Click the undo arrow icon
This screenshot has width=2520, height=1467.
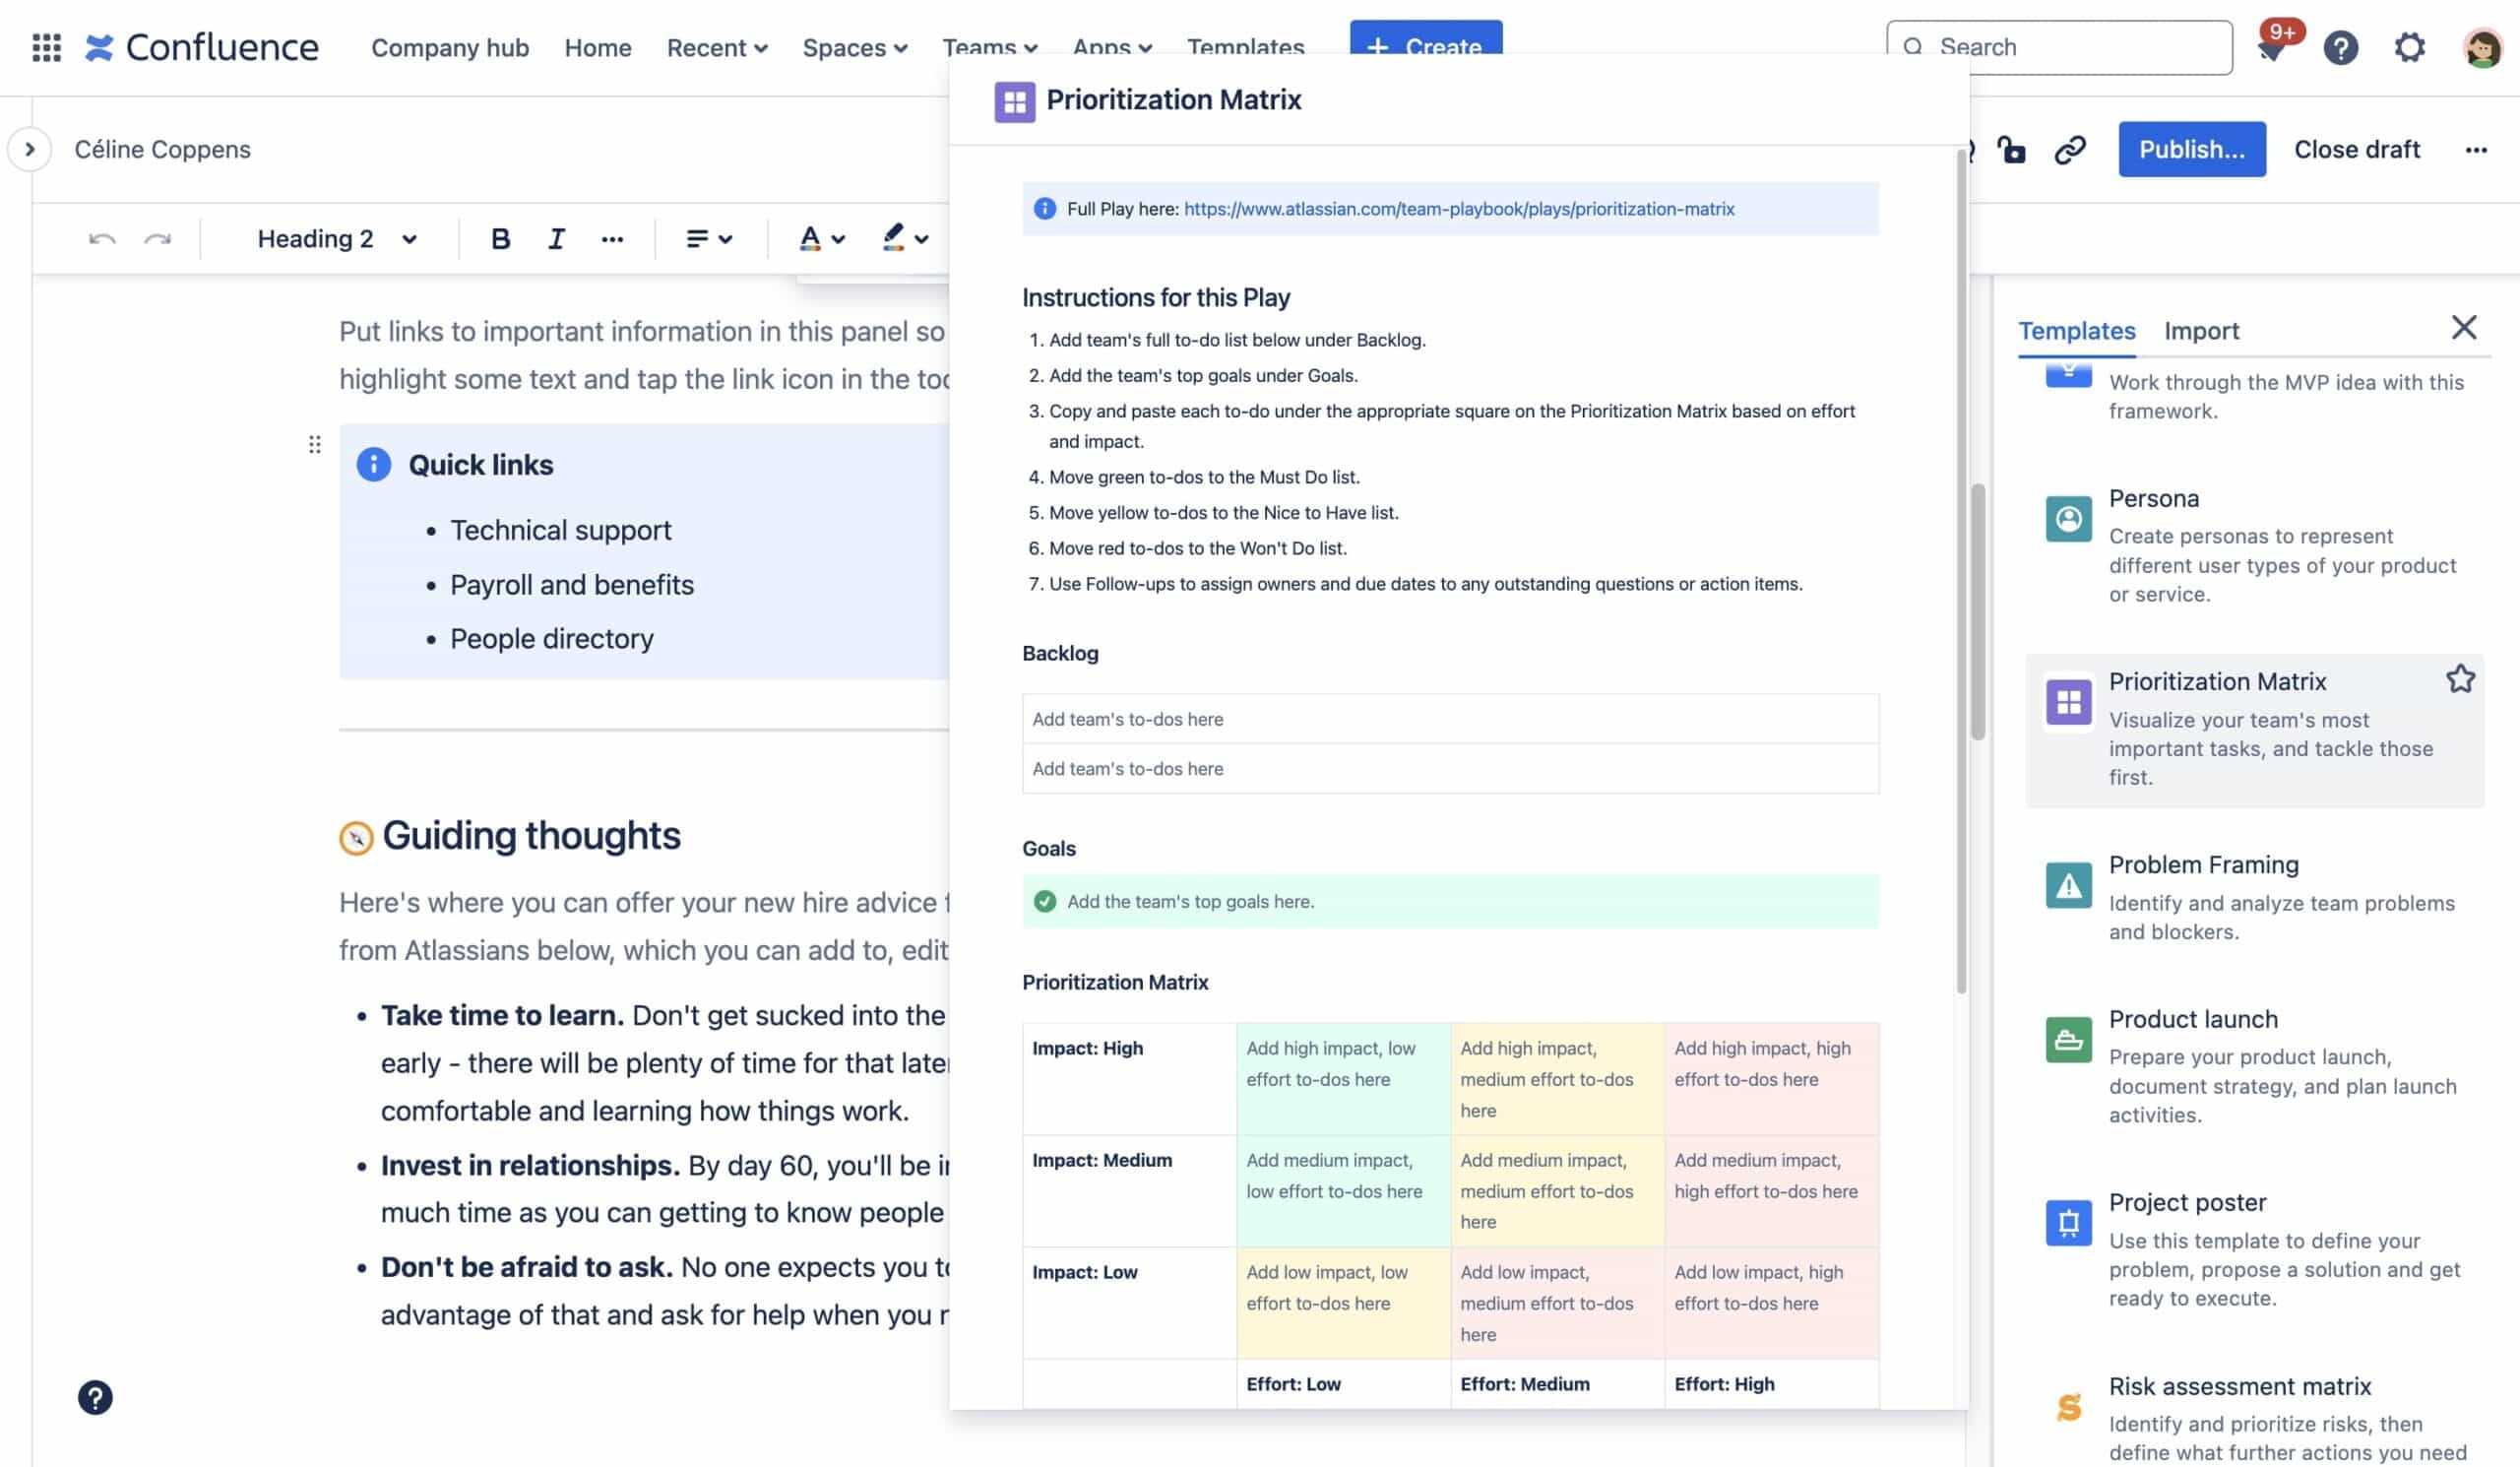[101, 238]
